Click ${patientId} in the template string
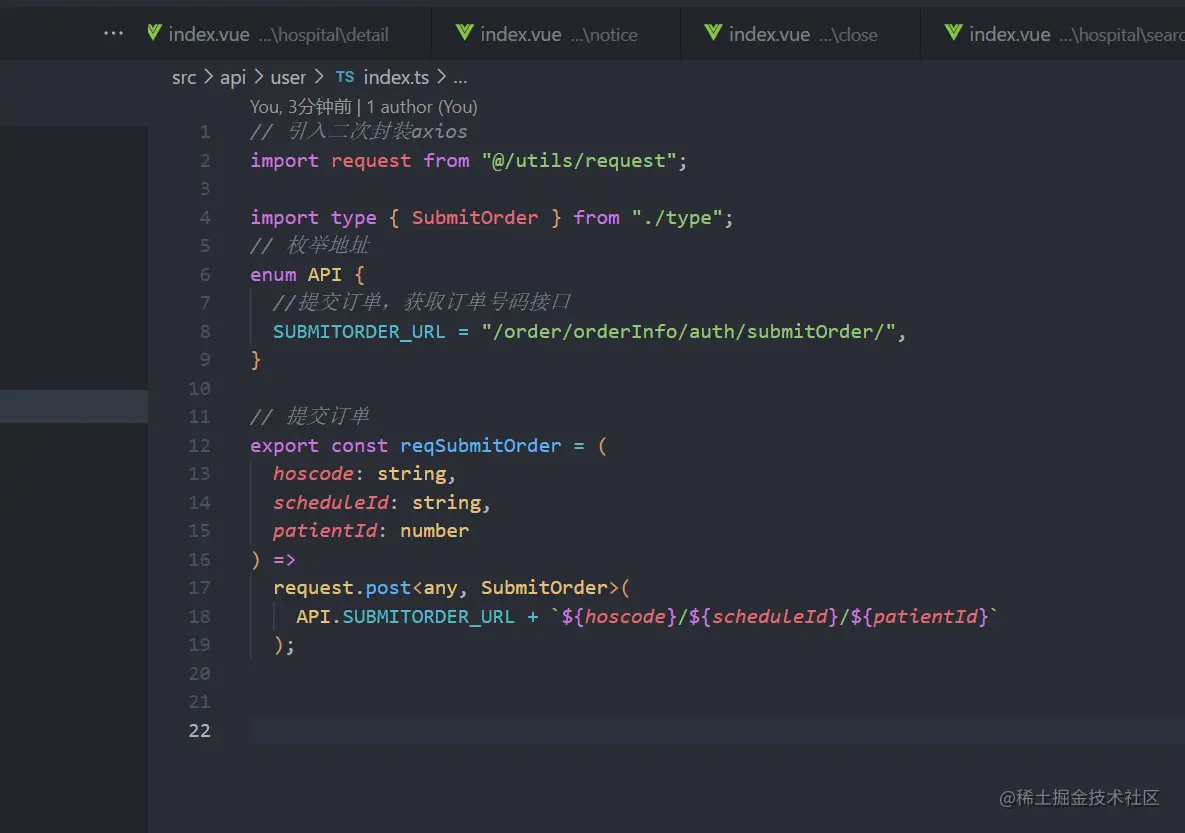1185x833 pixels. [x=920, y=617]
